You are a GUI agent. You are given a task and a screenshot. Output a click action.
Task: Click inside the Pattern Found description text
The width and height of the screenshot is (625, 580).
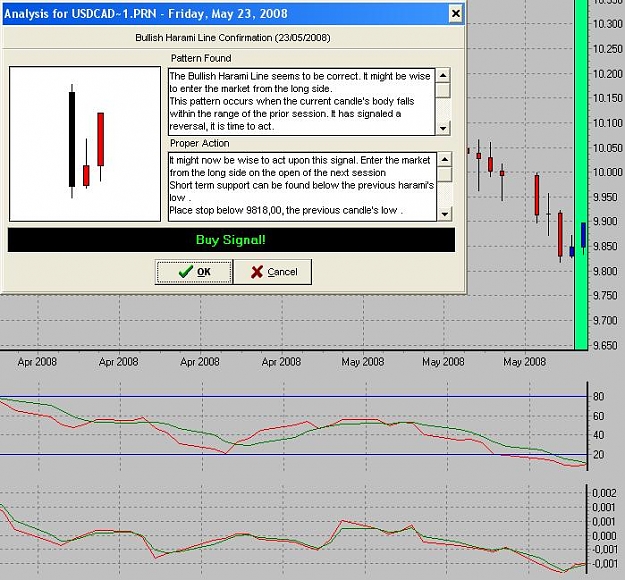[x=301, y=101]
